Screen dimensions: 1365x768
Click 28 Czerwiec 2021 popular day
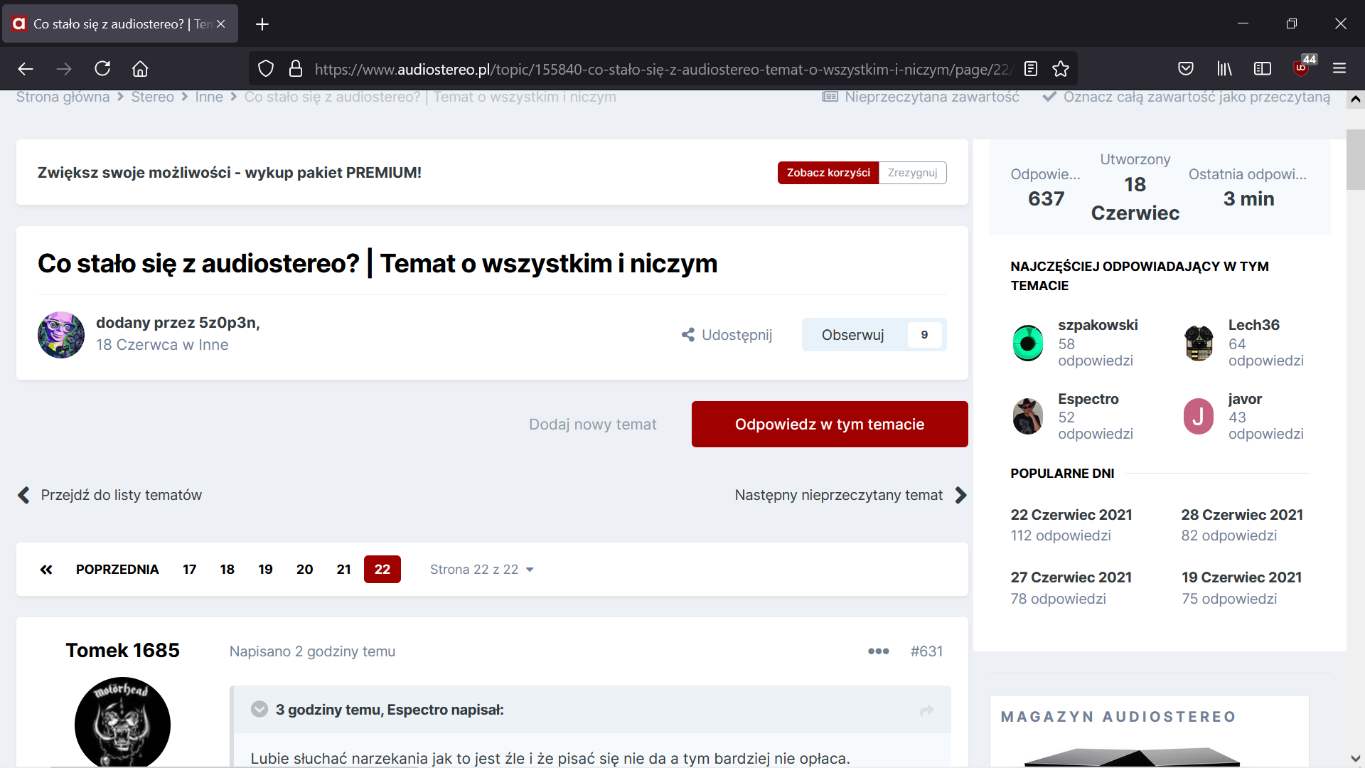(1242, 515)
